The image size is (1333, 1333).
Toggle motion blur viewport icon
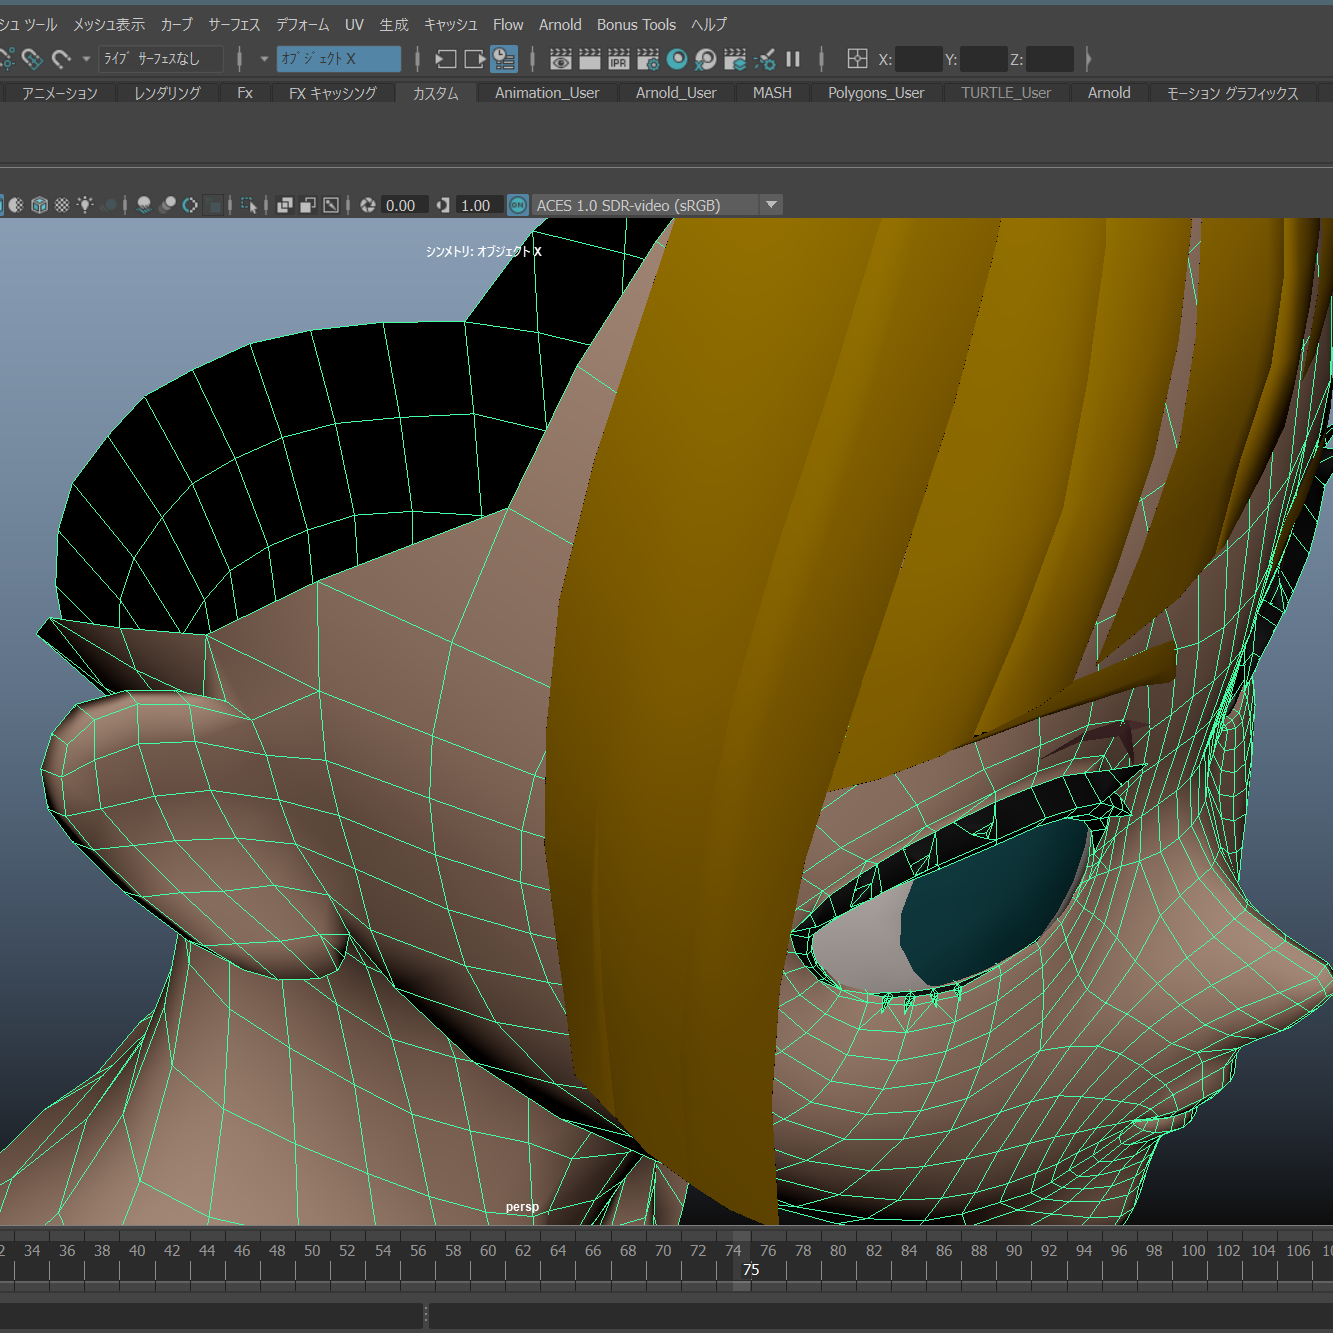point(167,205)
